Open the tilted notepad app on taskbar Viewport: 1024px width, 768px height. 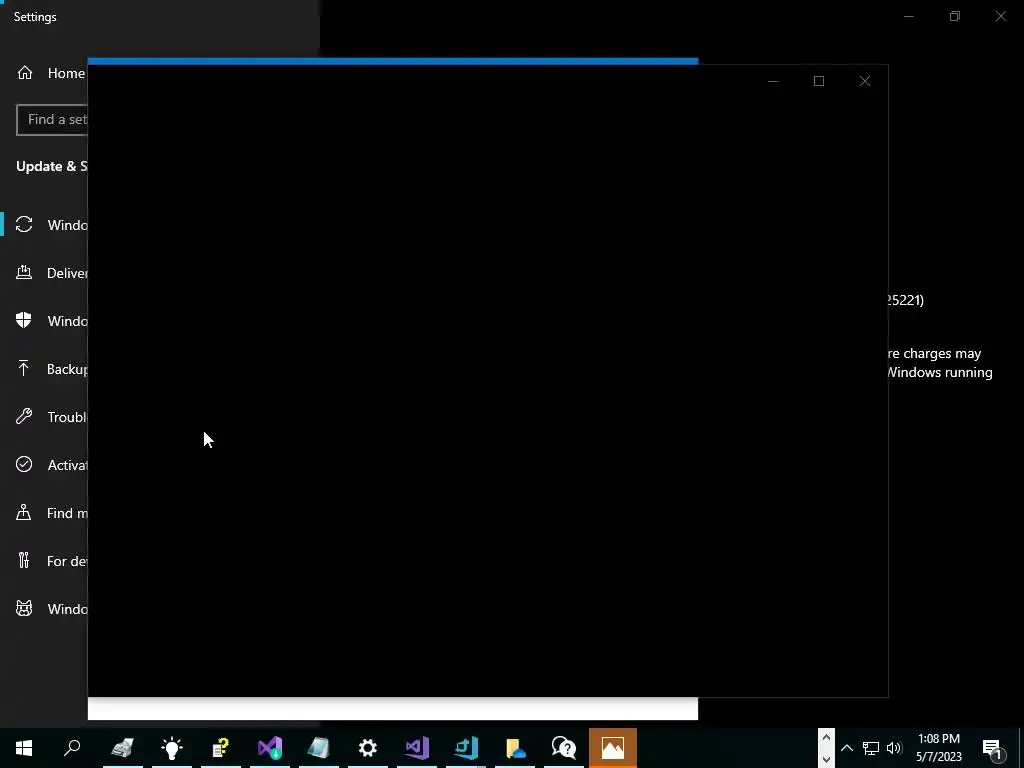pos(319,748)
